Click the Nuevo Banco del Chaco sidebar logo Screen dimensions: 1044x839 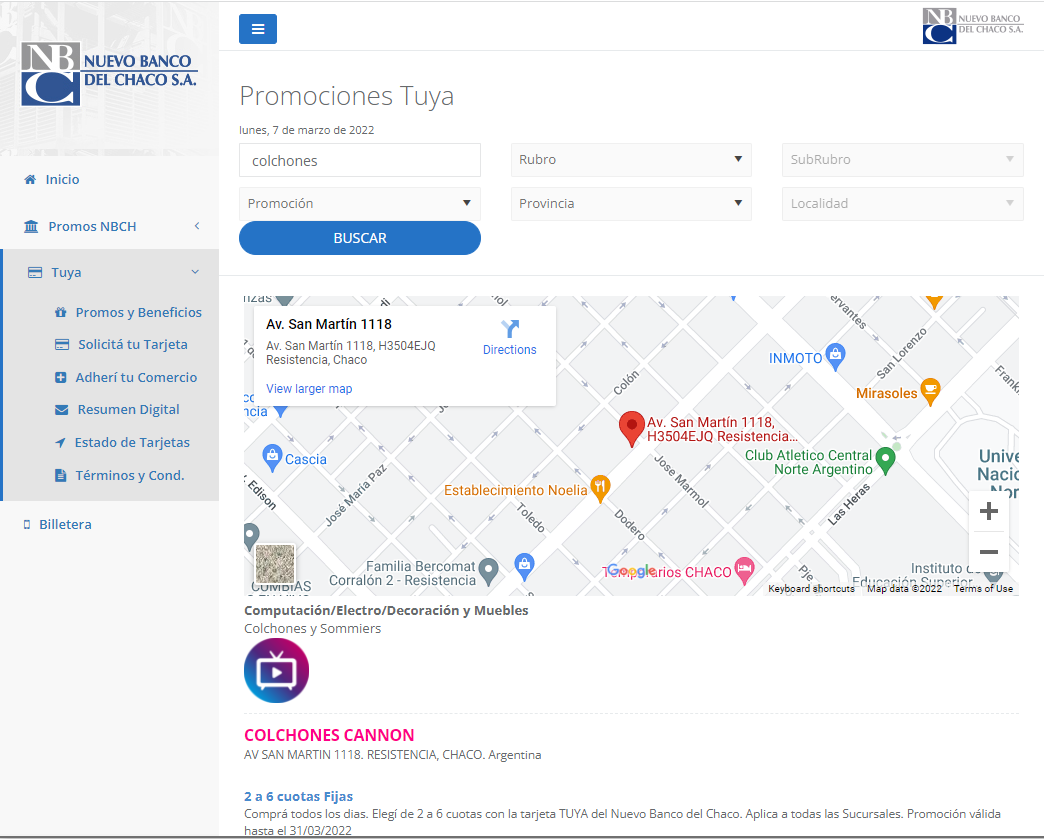coord(109,73)
